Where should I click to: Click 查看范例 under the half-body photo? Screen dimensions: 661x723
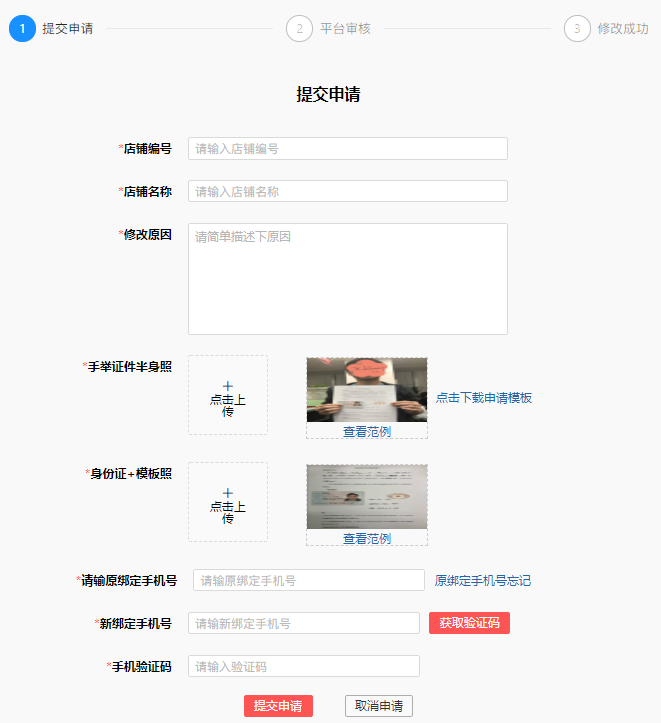click(x=367, y=432)
